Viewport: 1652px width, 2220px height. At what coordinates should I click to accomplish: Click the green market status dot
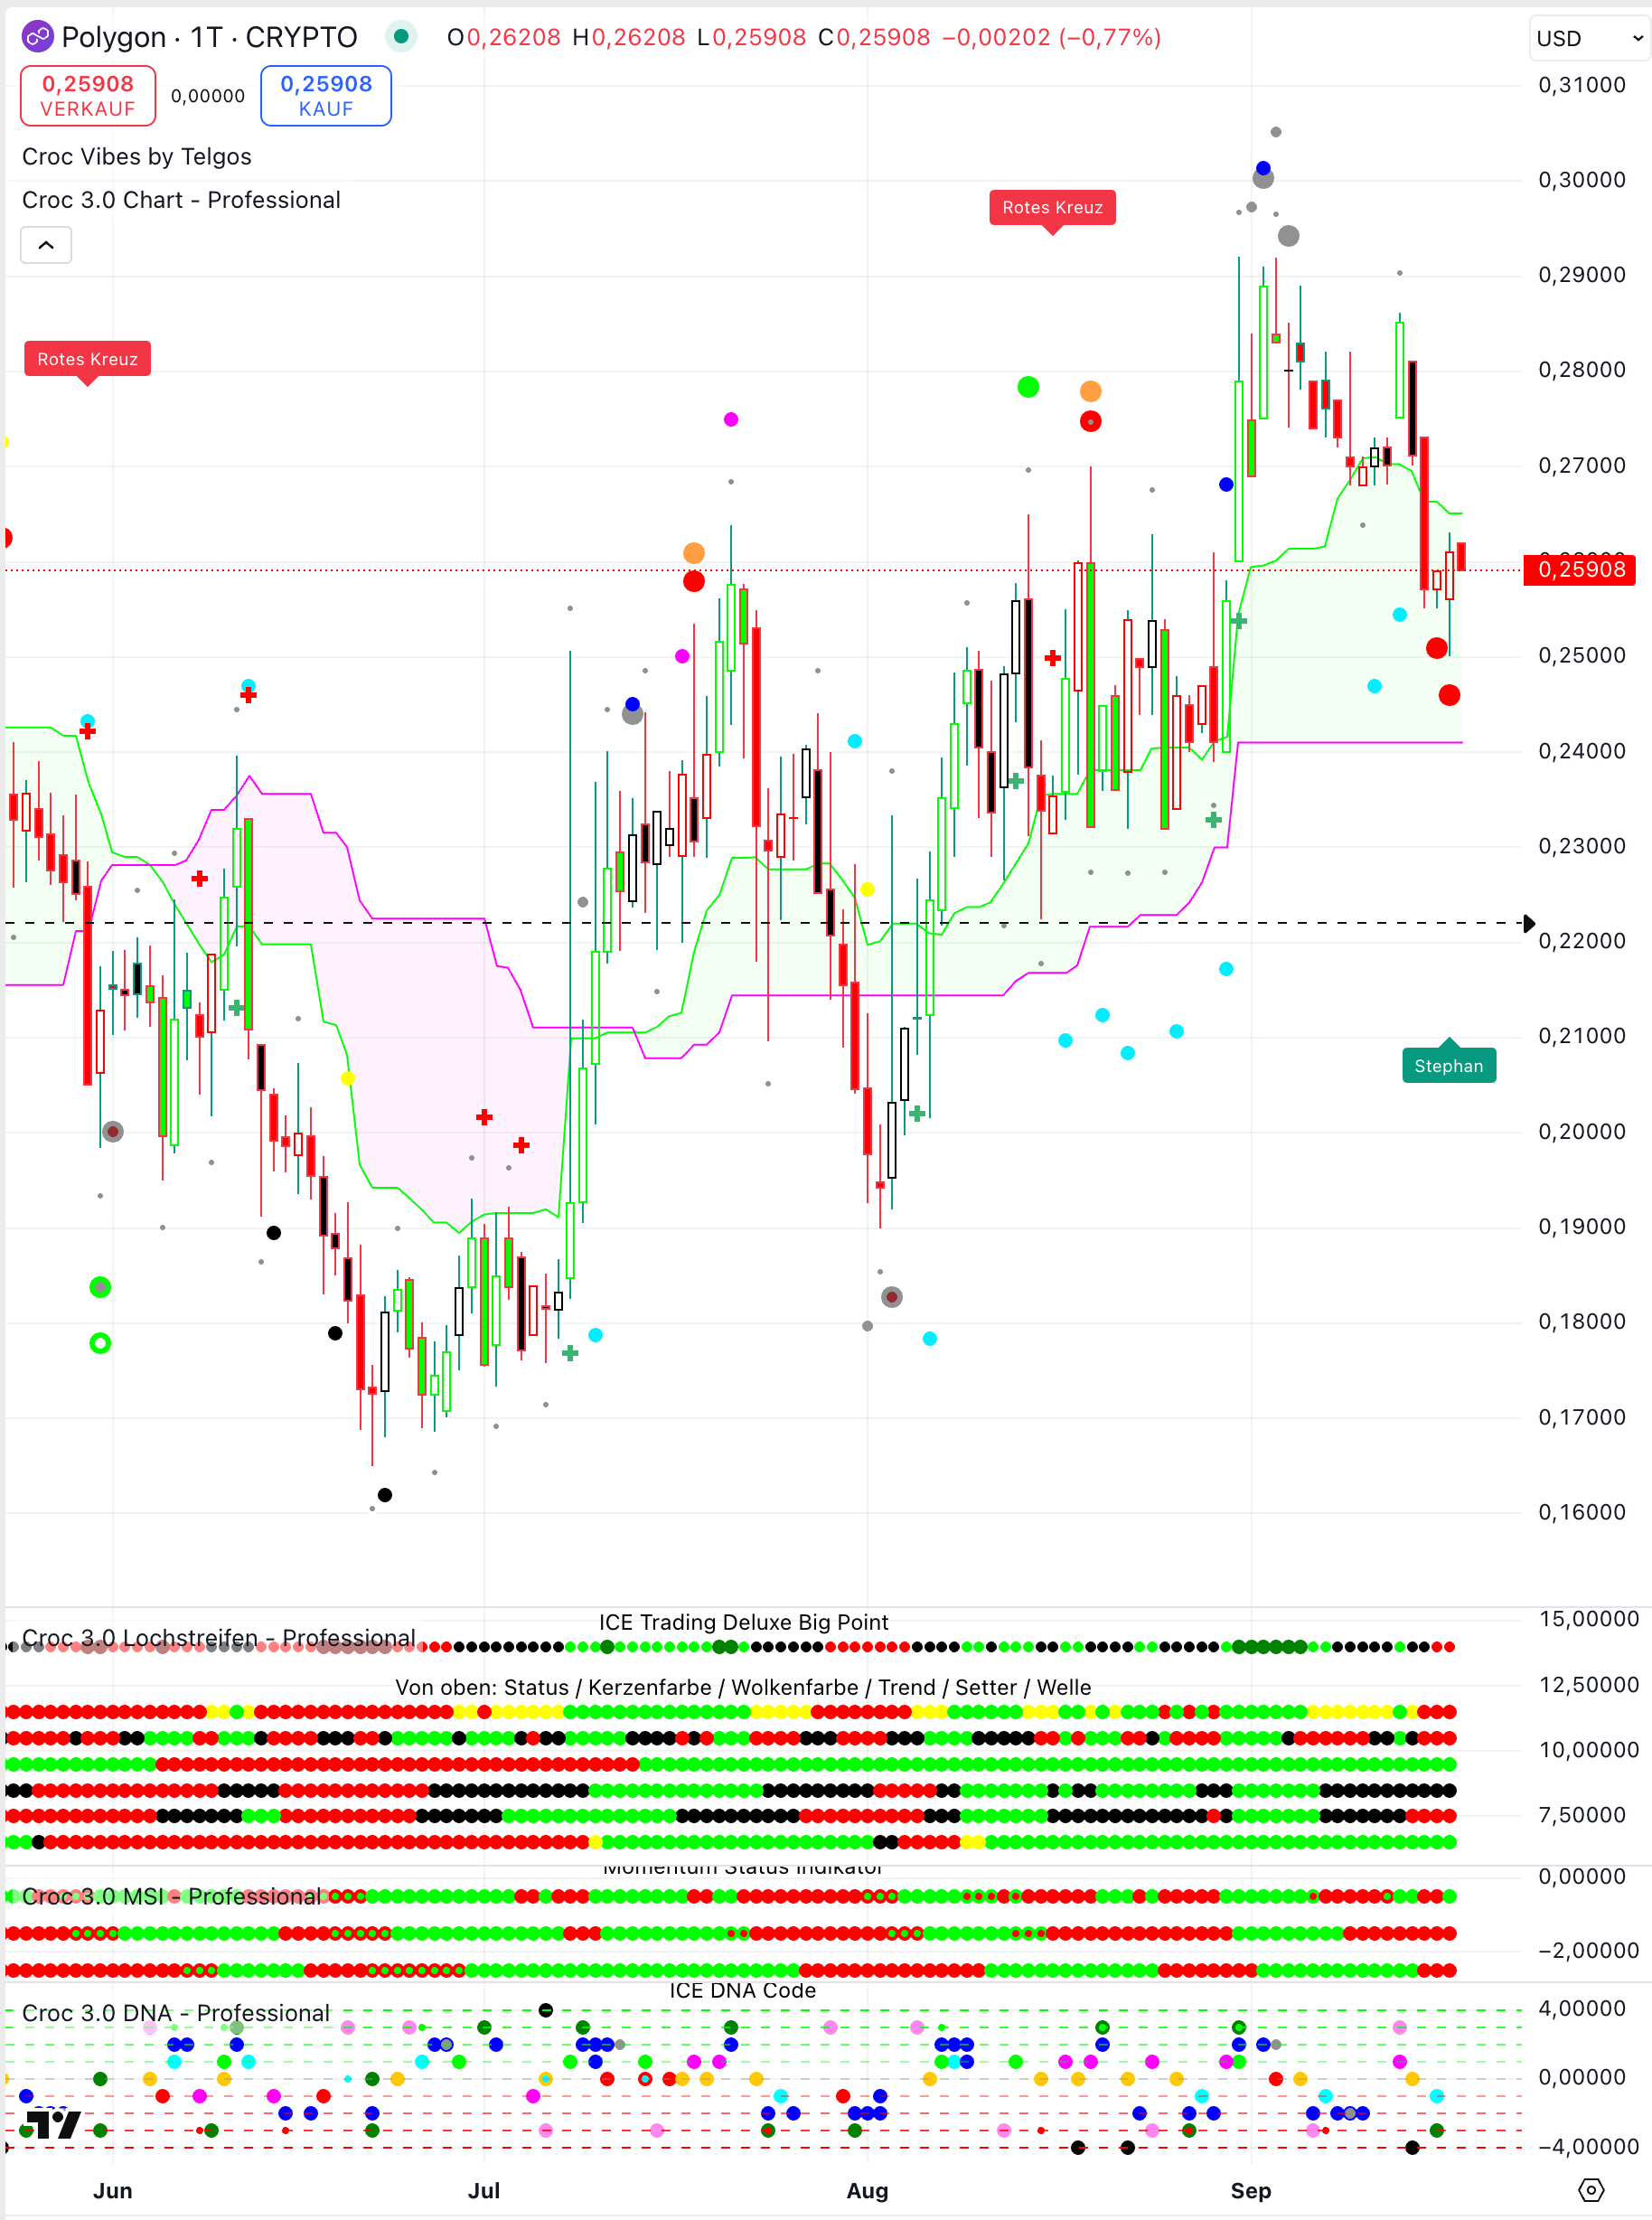coord(401,38)
